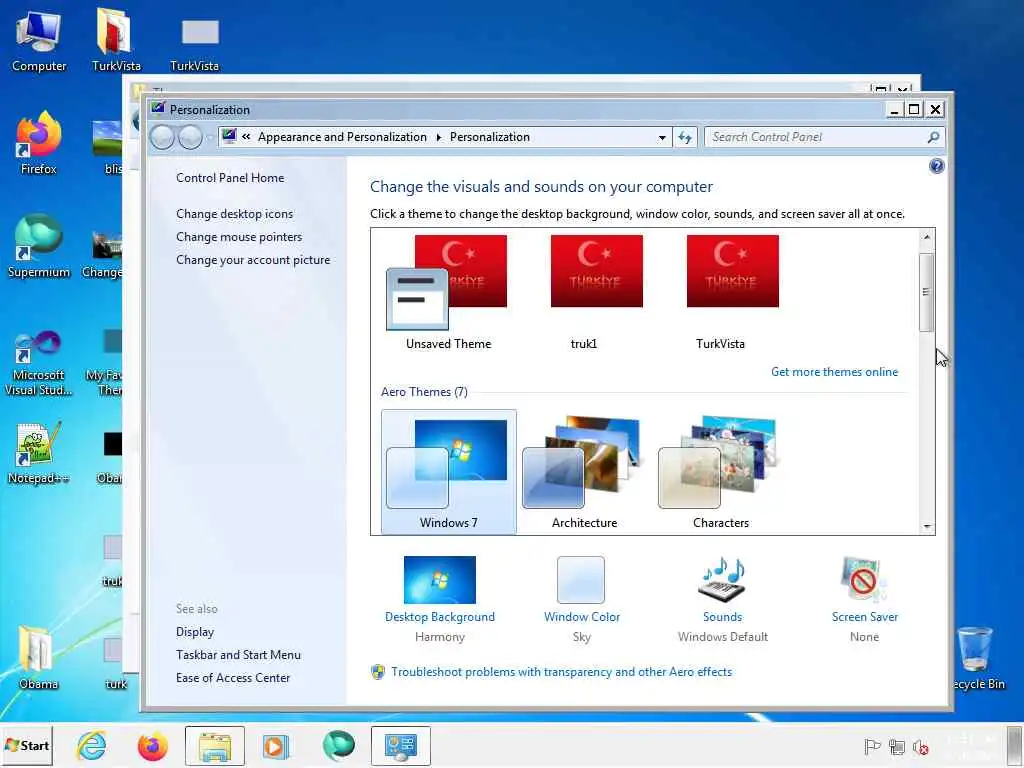The width and height of the screenshot is (1024, 768).
Task: Open the TurkVista theme file icon on the desktop
Action: 194,40
